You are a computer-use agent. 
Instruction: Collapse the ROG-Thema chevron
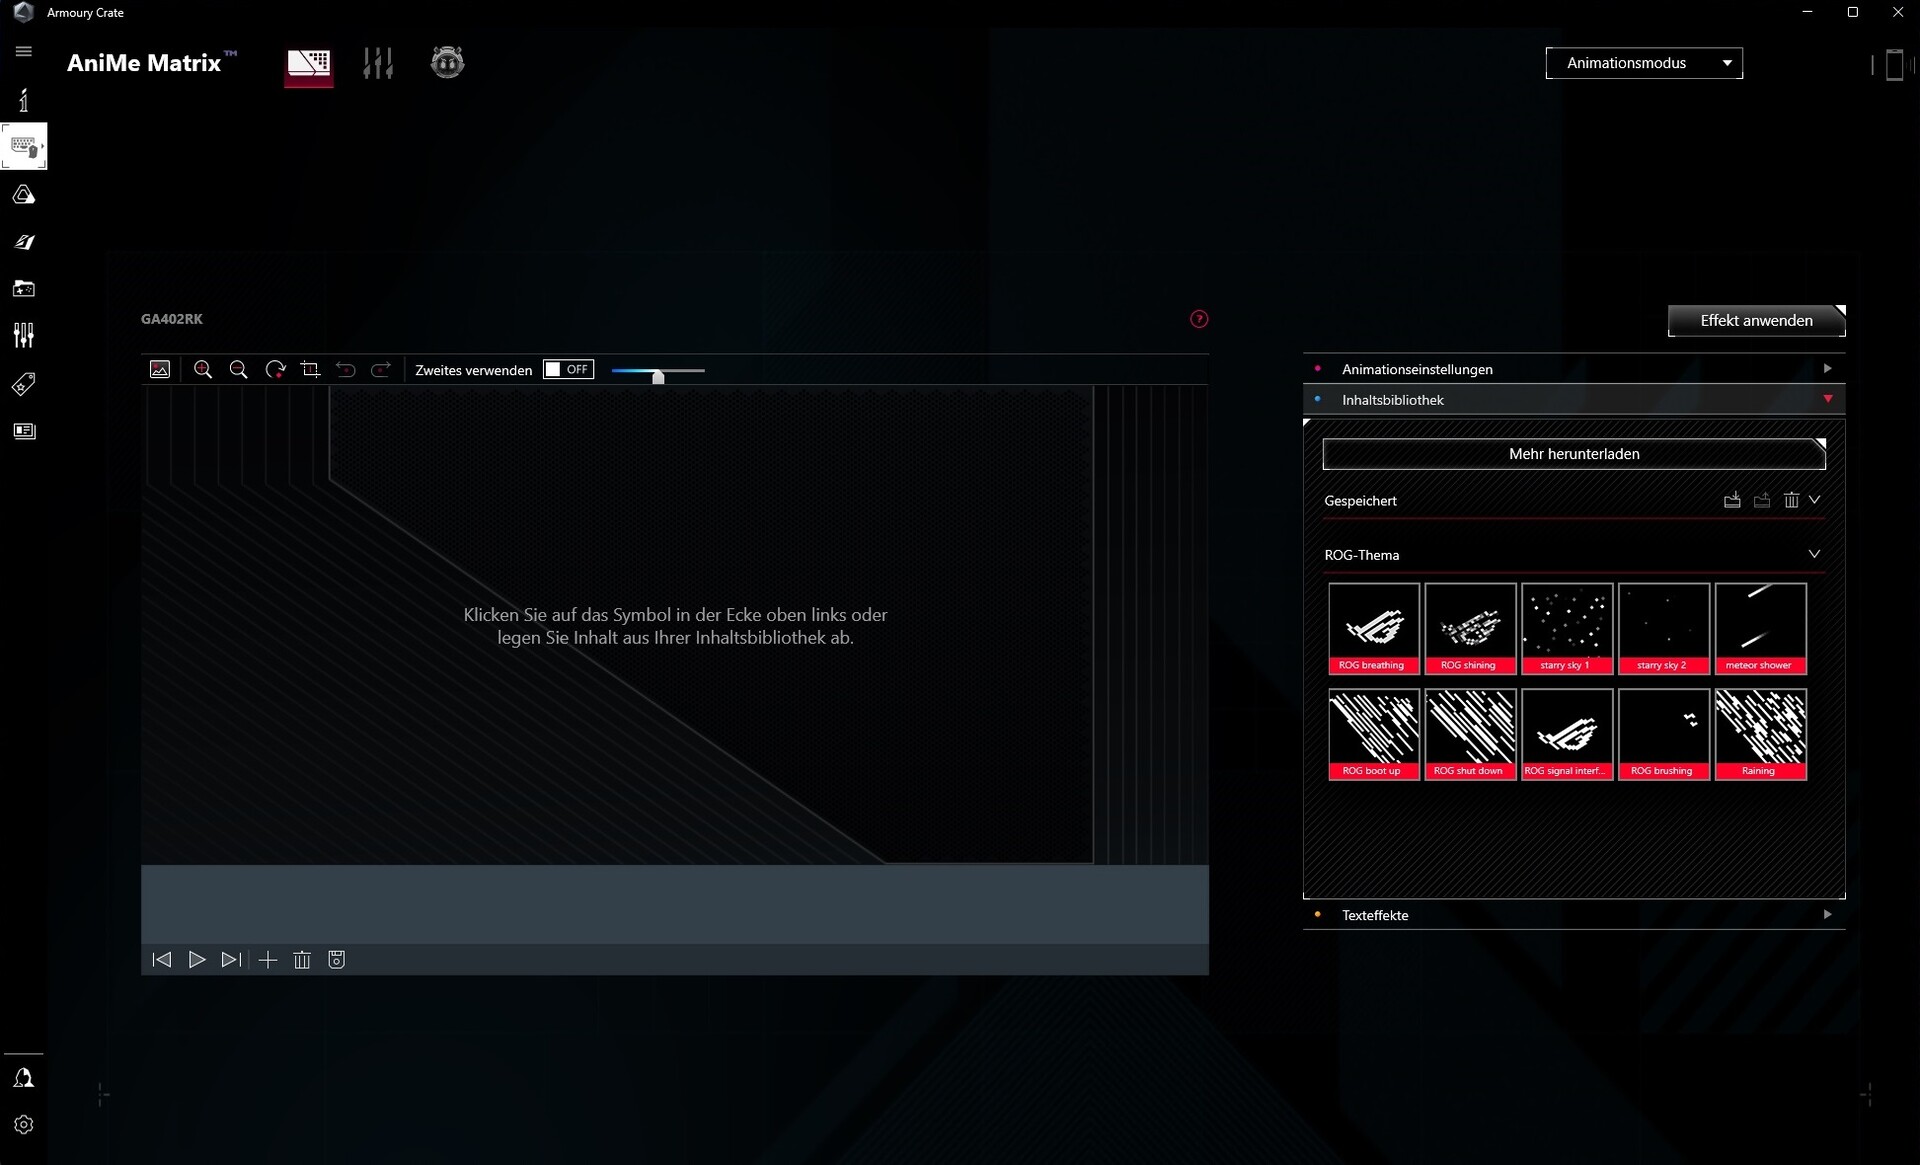[x=1814, y=554]
